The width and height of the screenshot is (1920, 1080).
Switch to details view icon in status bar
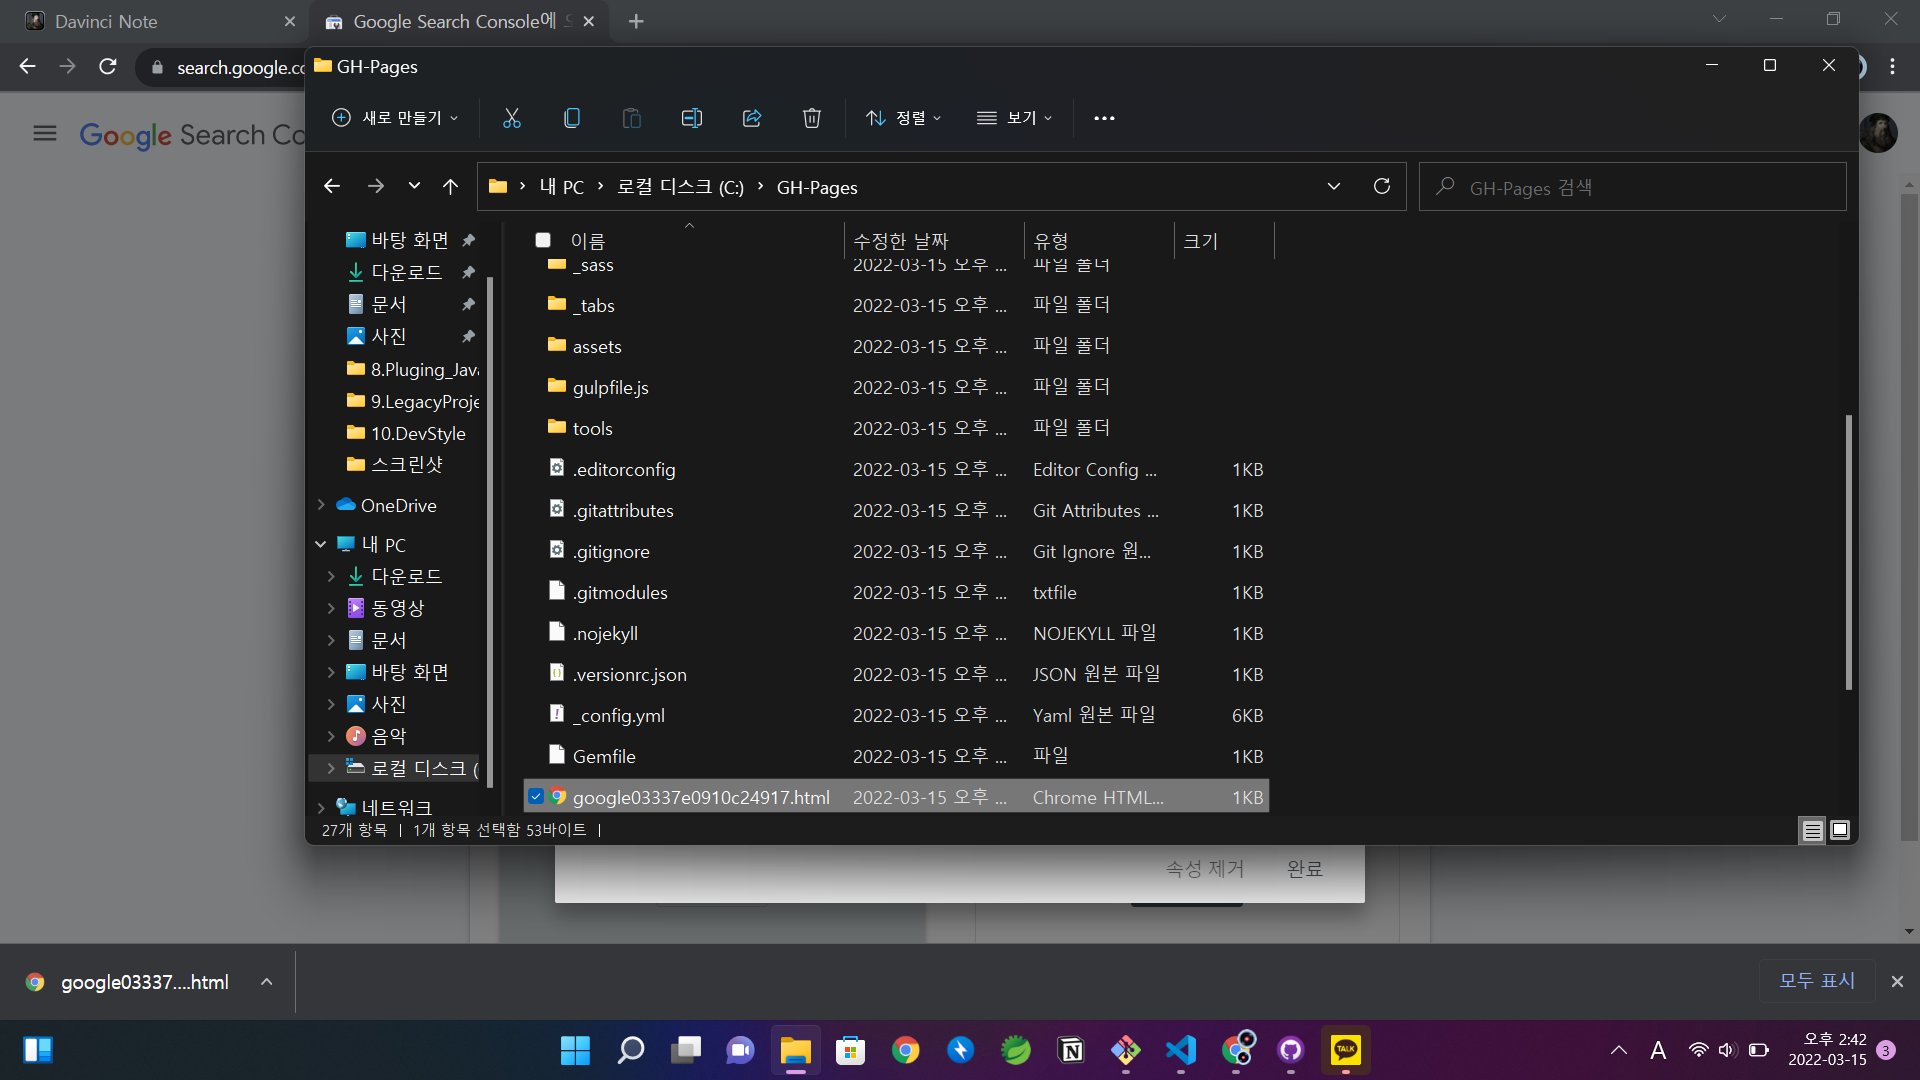coord(1812,830)
